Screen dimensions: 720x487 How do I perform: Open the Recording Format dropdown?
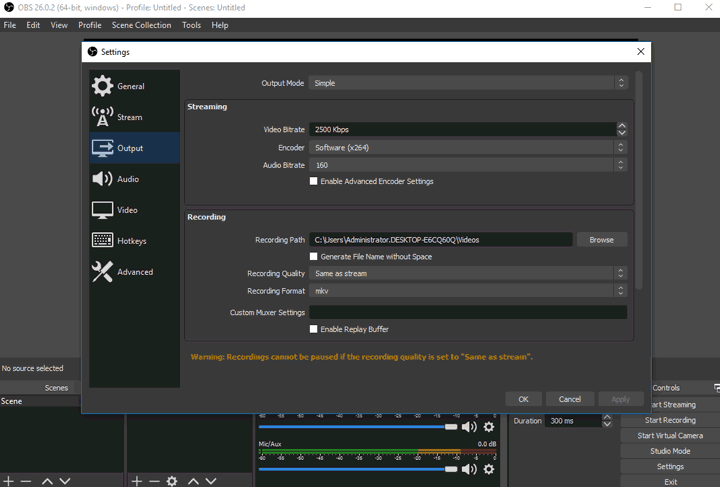click(467, 291)
